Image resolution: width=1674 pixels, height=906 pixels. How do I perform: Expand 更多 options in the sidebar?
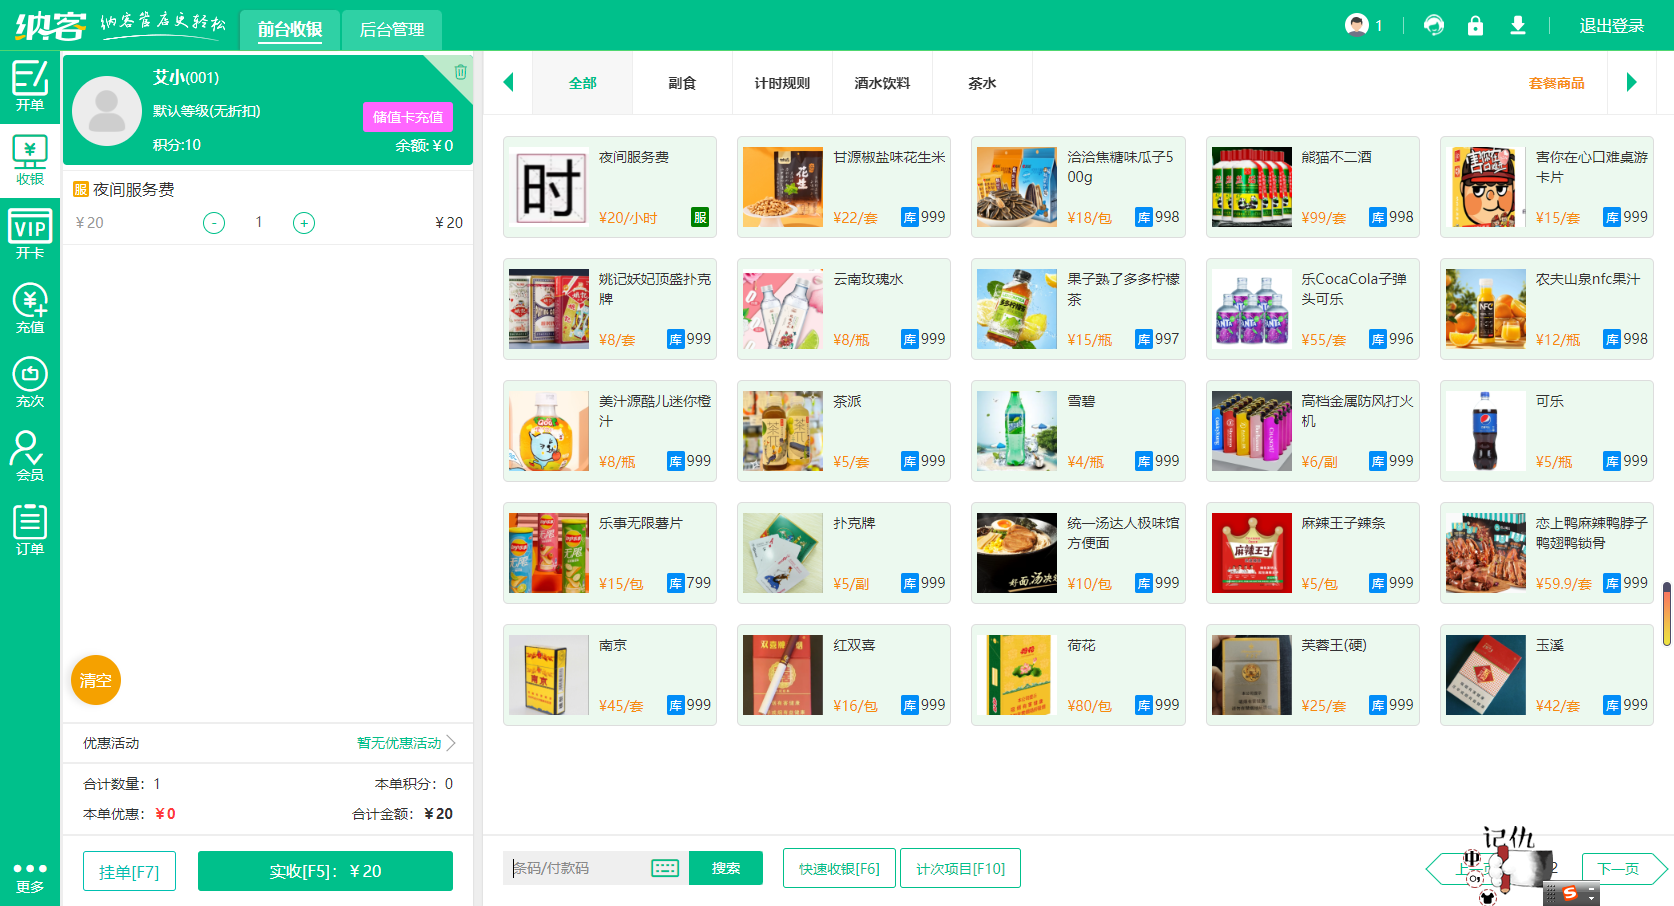click(29, 876)
